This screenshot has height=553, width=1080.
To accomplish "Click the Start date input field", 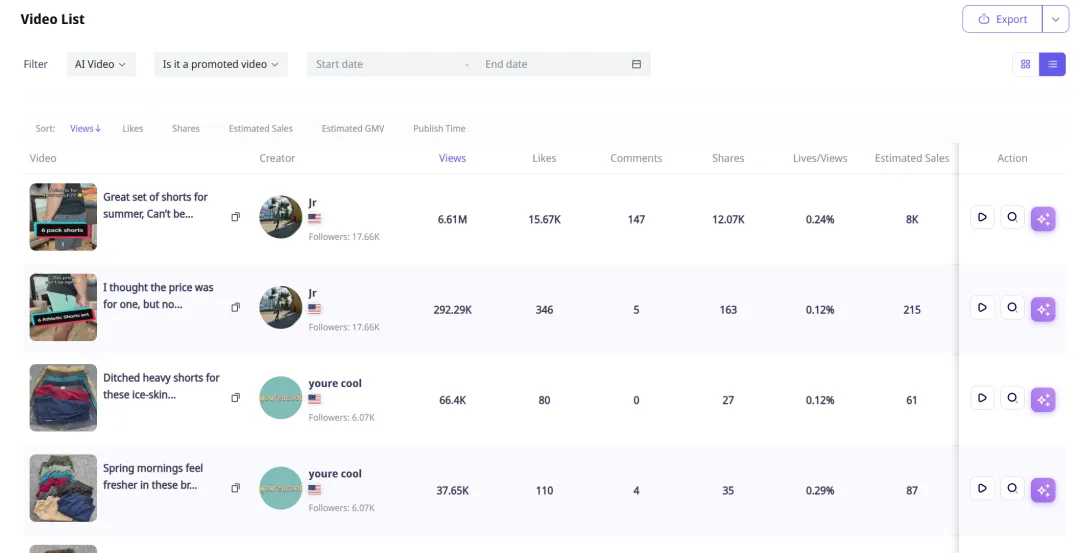I will (x=385, y=64).
